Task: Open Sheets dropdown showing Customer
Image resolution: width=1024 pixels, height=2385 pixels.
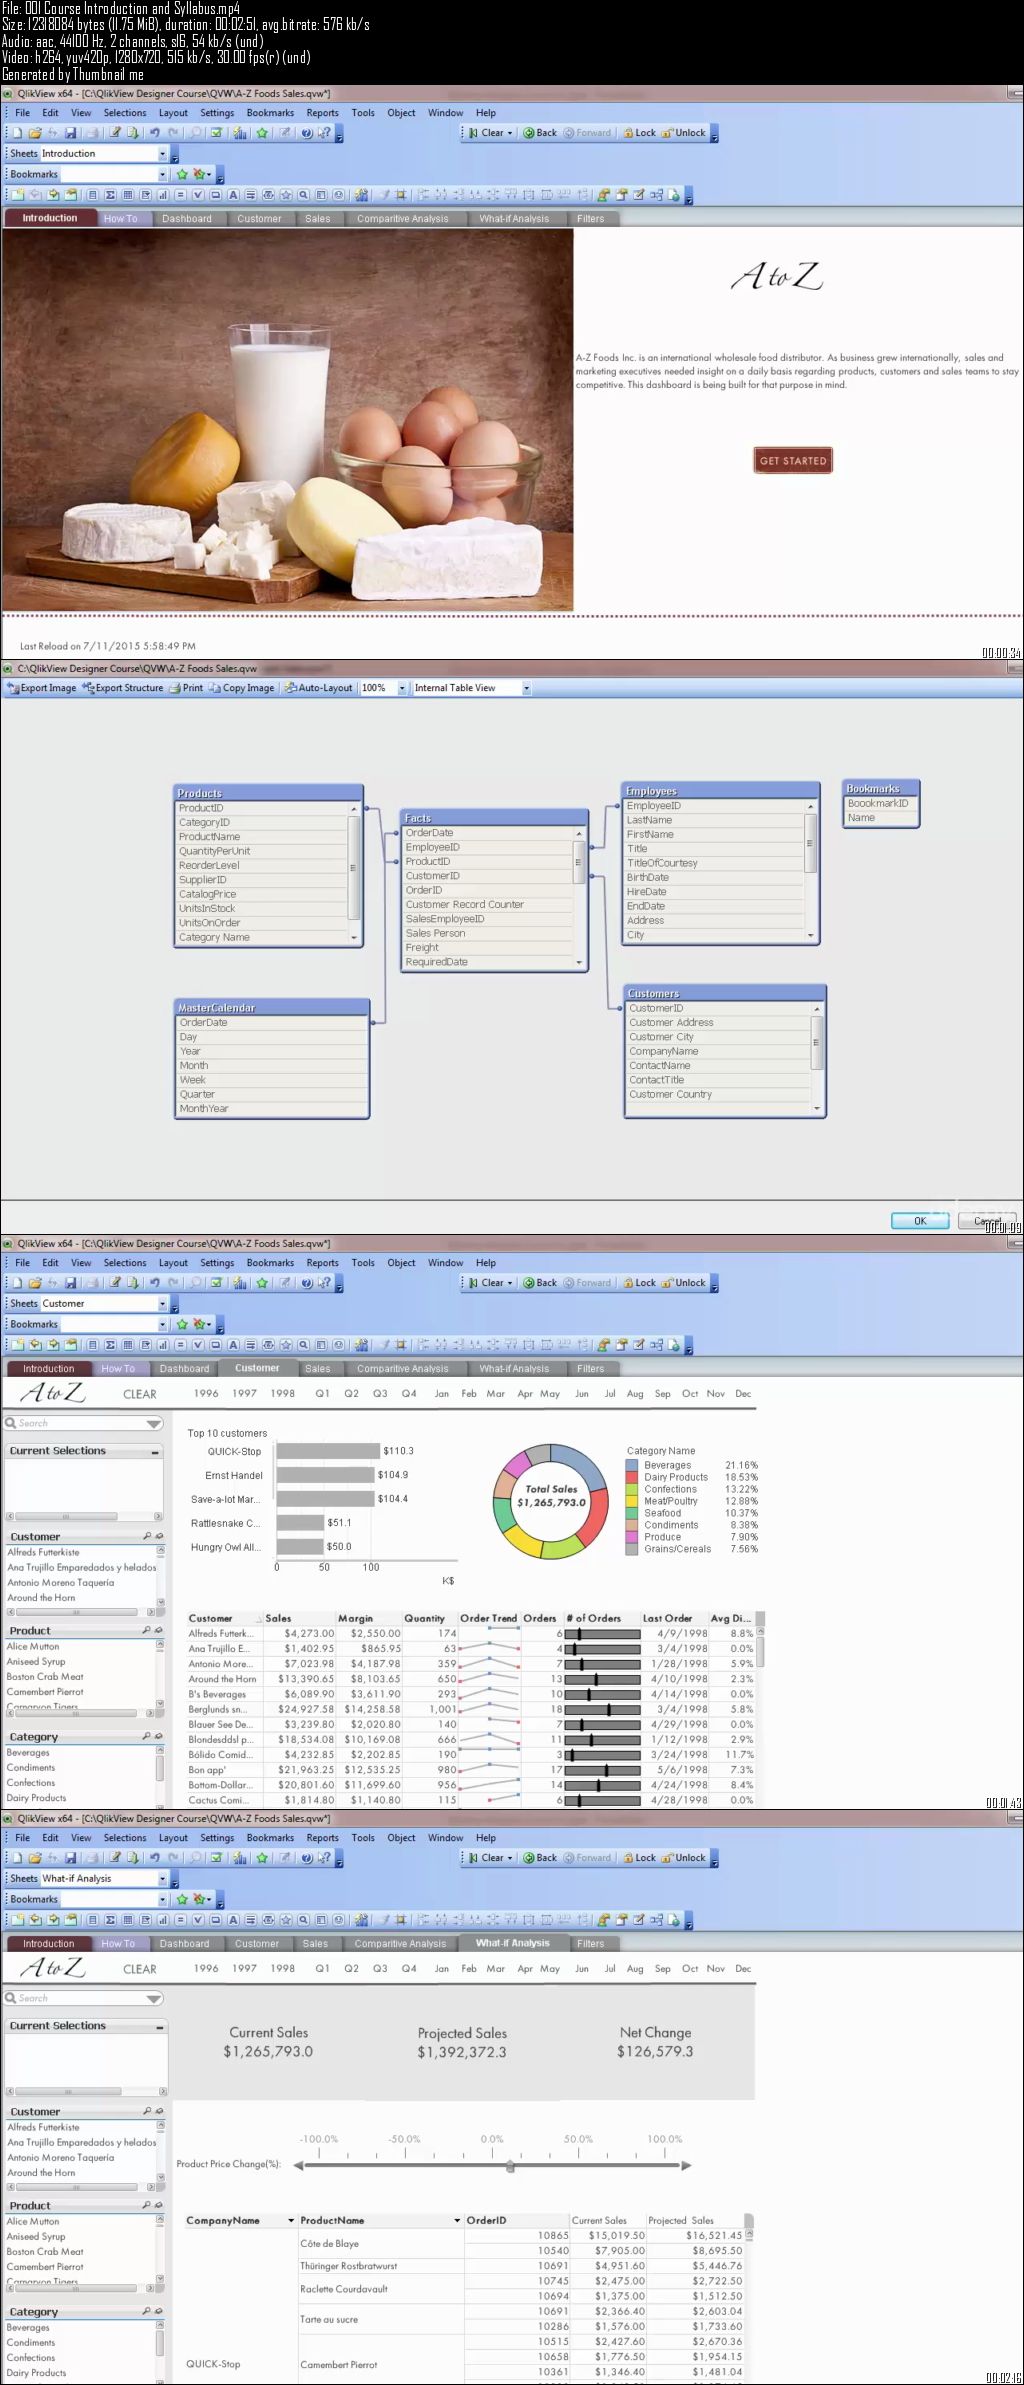Action: point(162,1304)
